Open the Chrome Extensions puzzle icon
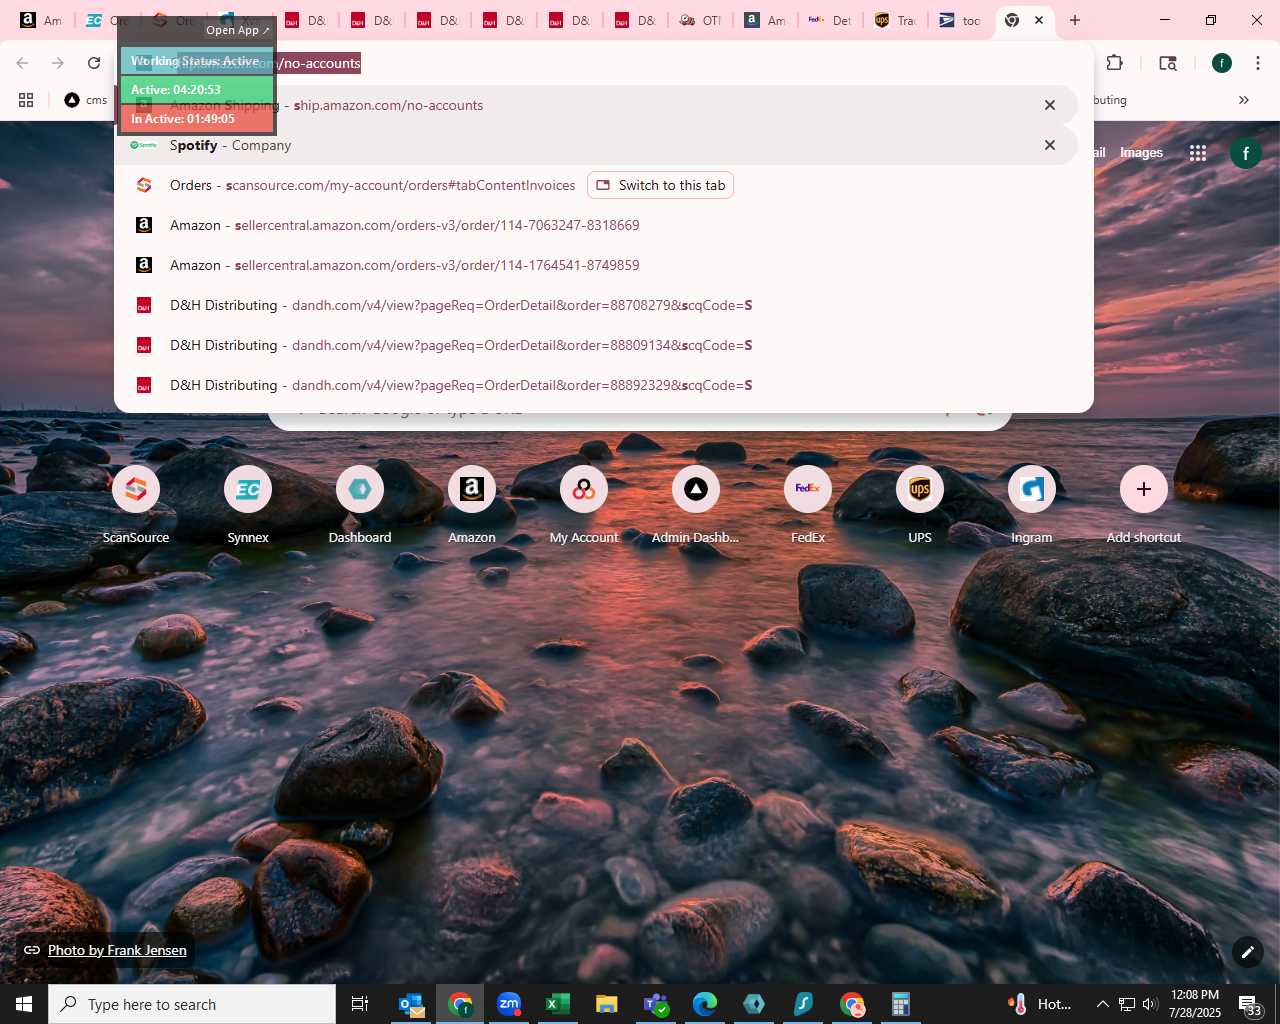The height and width of the screenshot is (1024, 1280). click(1115, 63)
